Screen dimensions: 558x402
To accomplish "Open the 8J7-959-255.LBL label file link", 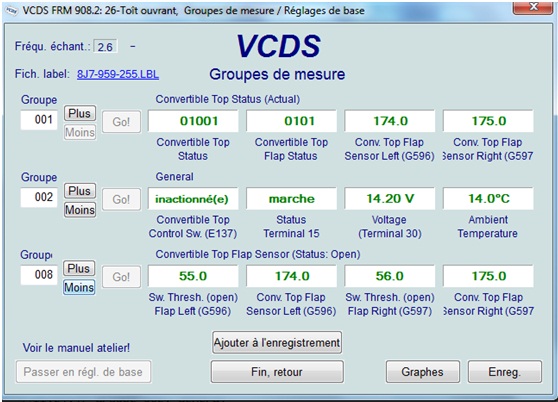I will pos(118,74).
